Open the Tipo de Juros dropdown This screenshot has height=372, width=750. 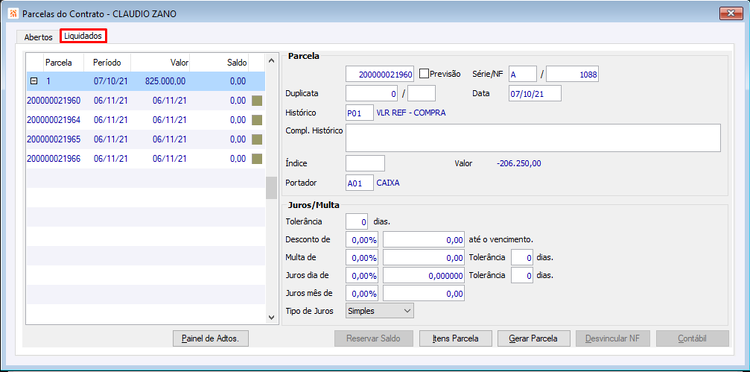(x=379, y=311)
